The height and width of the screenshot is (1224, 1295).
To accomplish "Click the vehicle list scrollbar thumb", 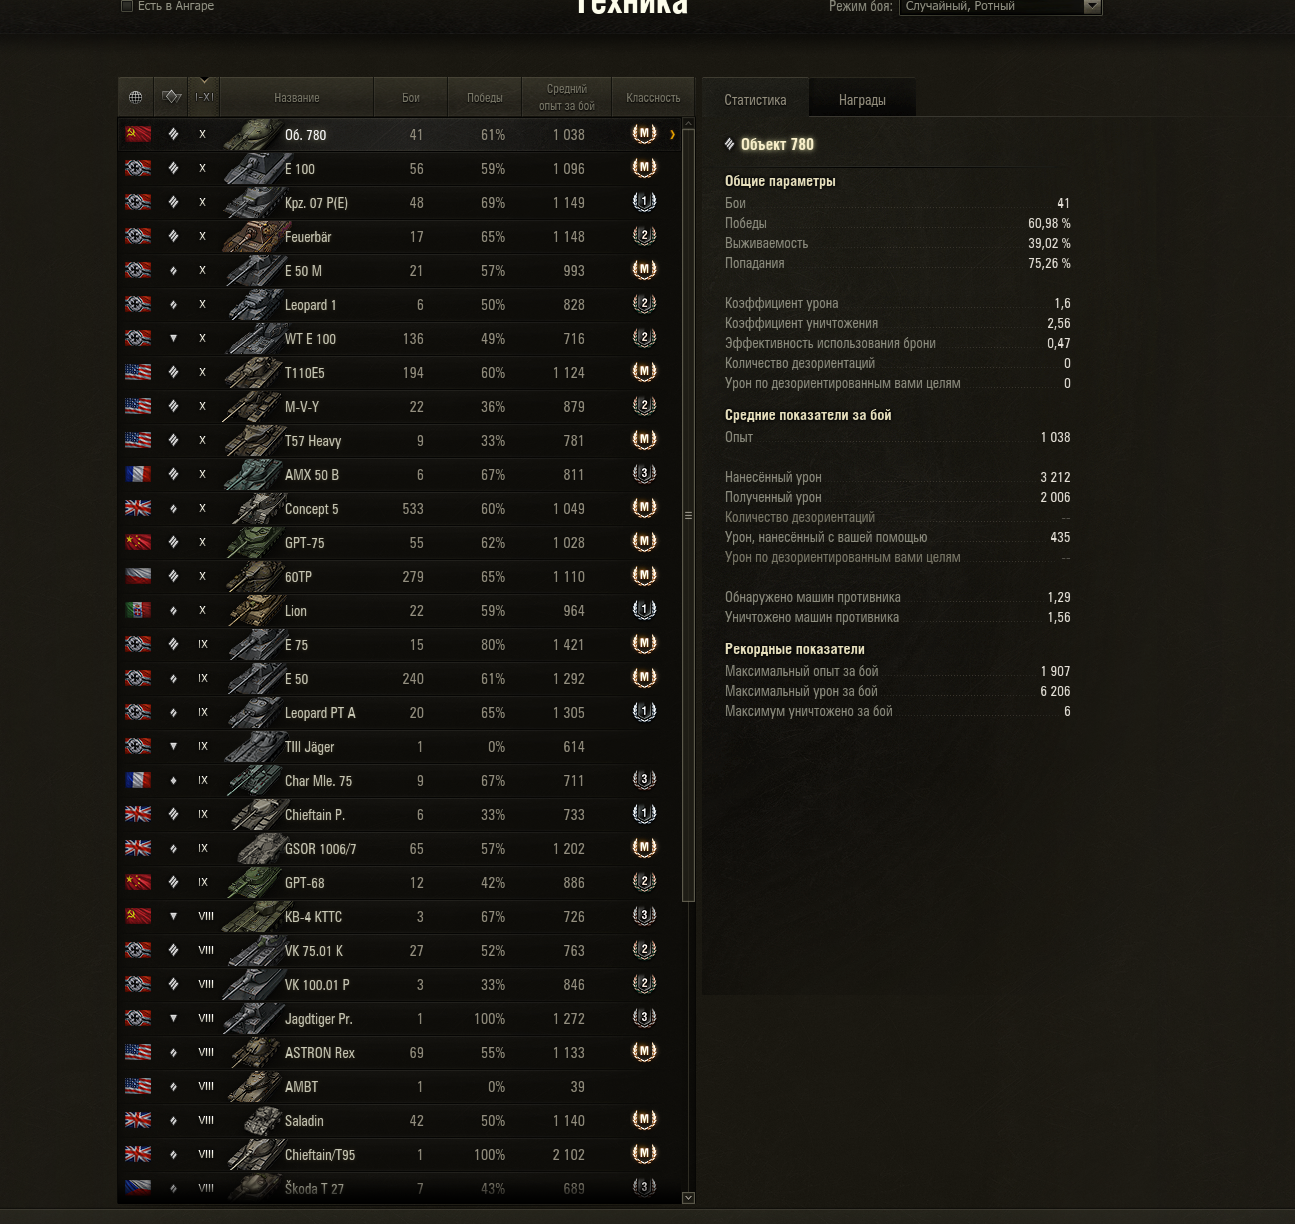I will pyautogui.click(x=688, y=515).
